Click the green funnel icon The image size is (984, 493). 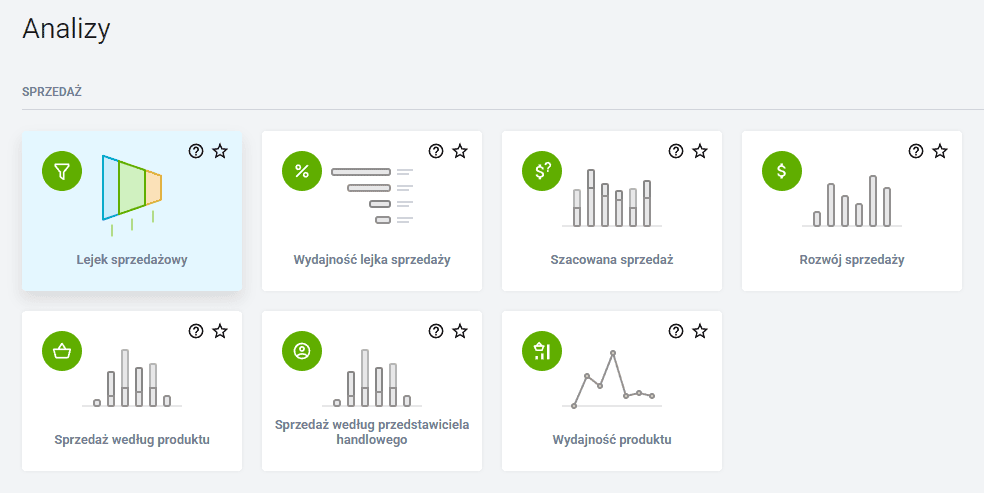point(62,172)
